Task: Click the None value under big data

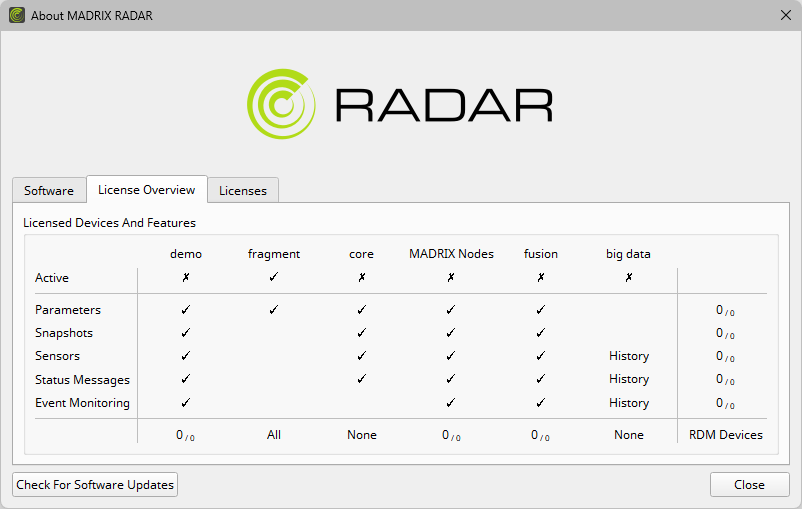Action: [629, 434]
